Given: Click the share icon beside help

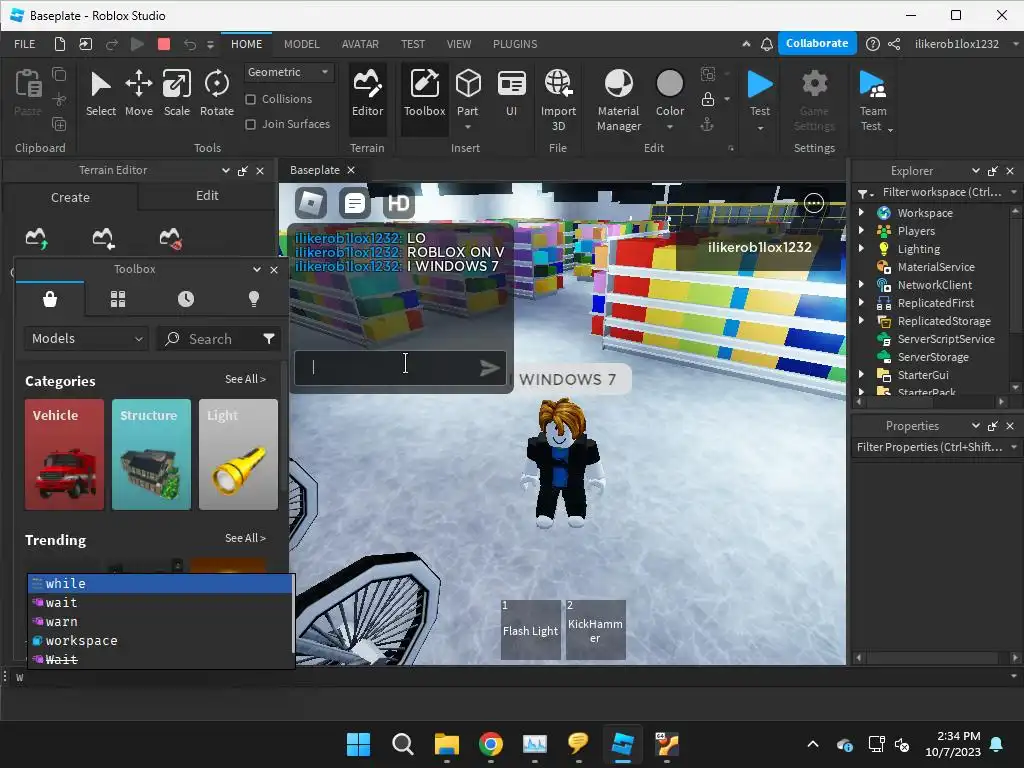Looking at the screenshot, I should (x=894, y=44).
